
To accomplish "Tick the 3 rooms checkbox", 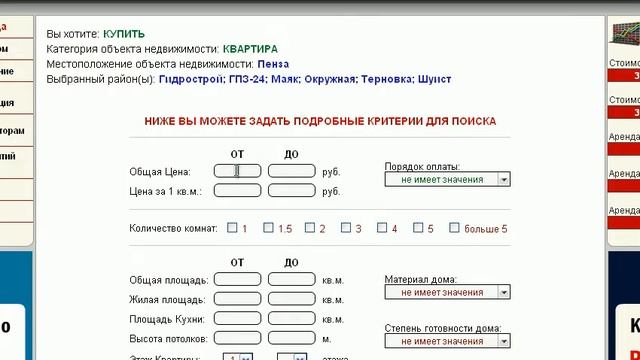I will (x=346, y=228).
